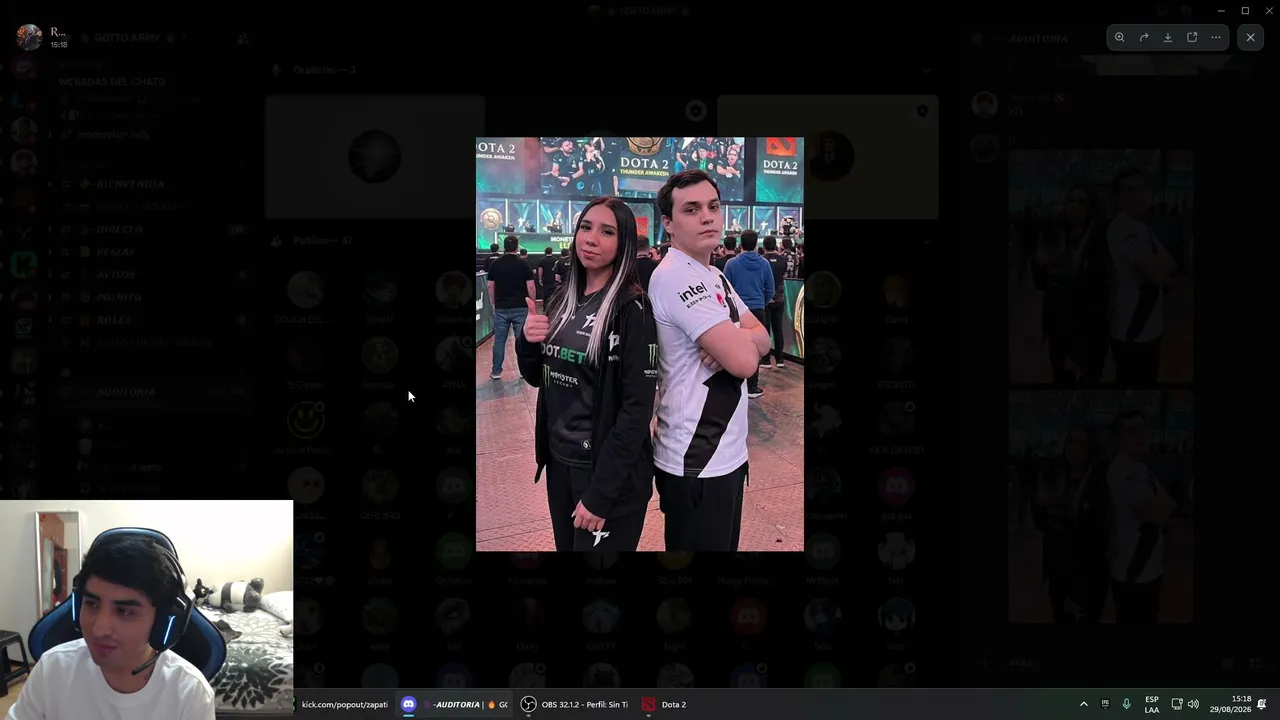Forward the image with the arrow icon
Image resolution: width=1280 pixels, height=720 pixels.
[1144, 37]
